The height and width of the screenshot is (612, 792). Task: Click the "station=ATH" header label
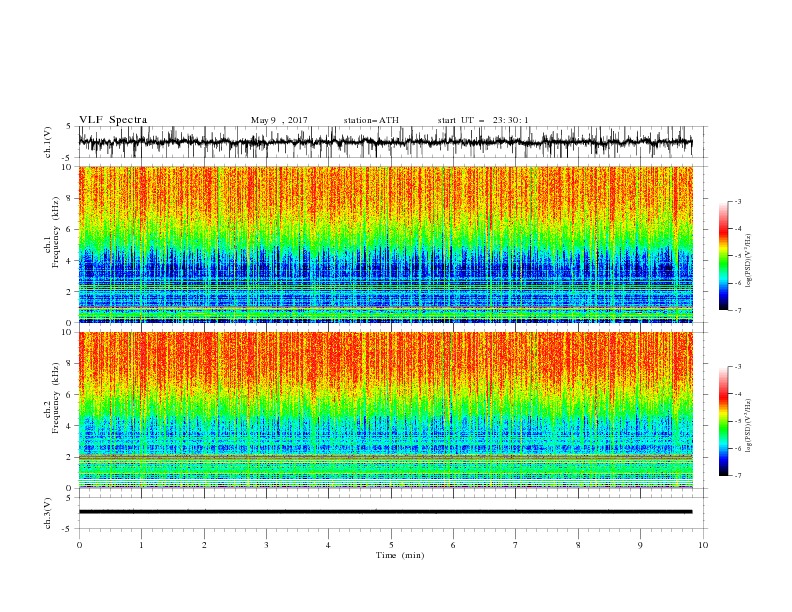click(x=371, y=120)
